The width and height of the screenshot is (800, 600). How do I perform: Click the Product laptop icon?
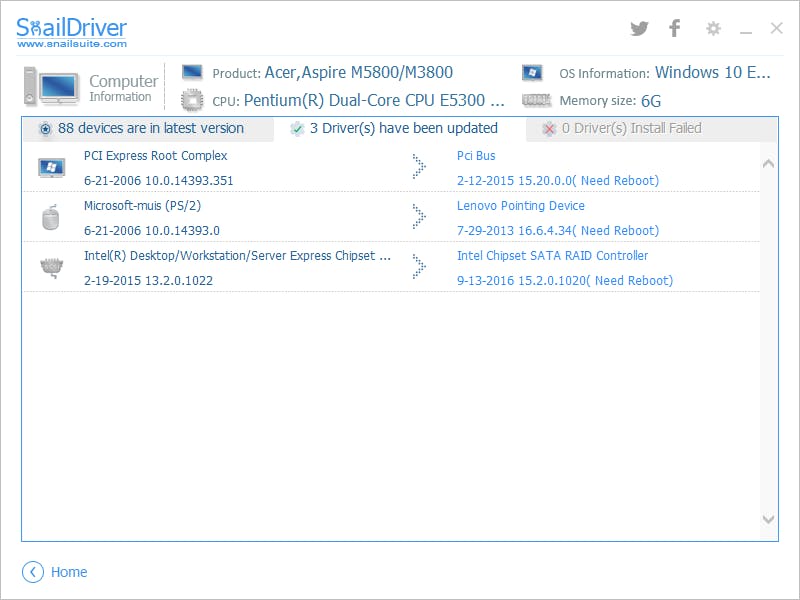(x=192, y=72)
